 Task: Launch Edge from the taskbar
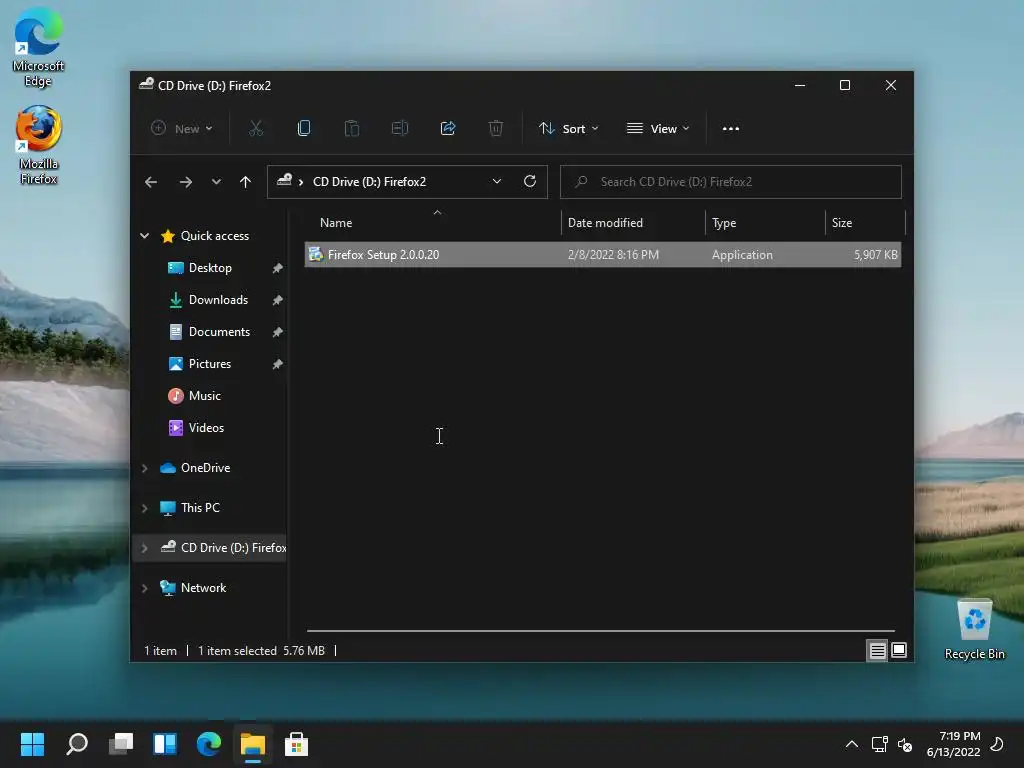pos(209,744)
